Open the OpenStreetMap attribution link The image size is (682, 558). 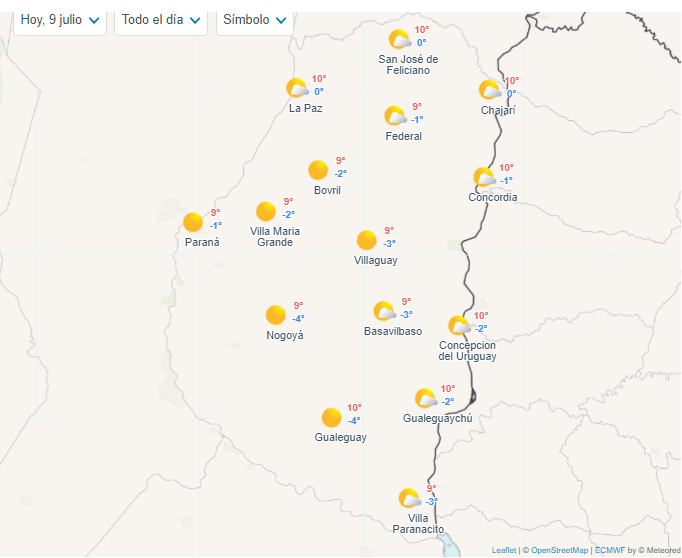(x=559, y=550)
